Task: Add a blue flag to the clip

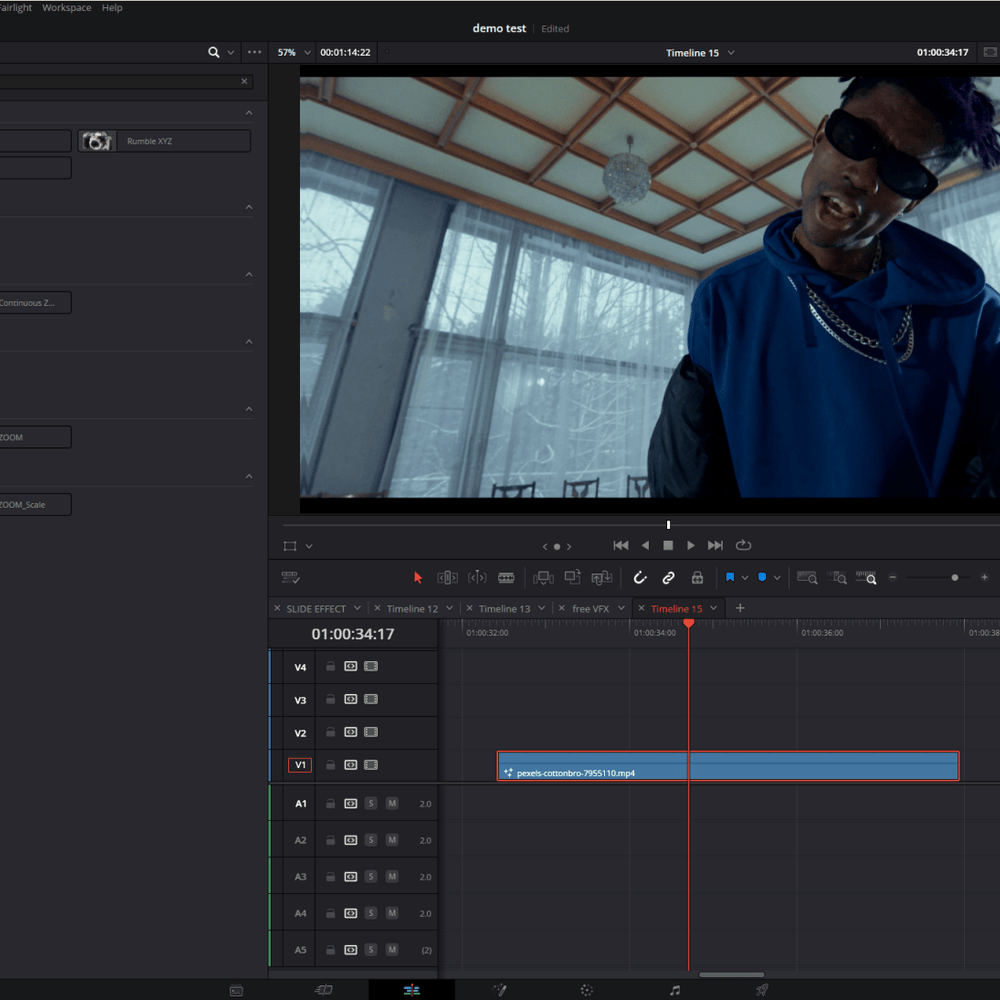Action: (730, 577)
